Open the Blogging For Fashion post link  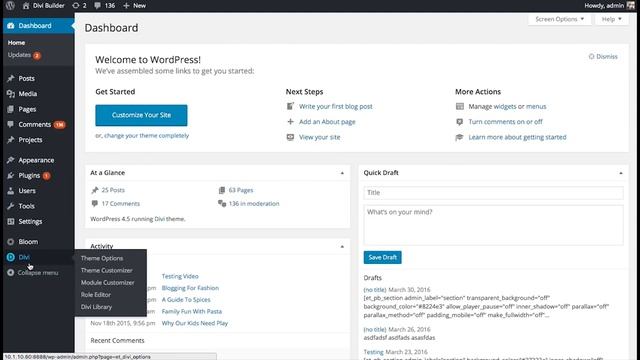click(190, 288)
